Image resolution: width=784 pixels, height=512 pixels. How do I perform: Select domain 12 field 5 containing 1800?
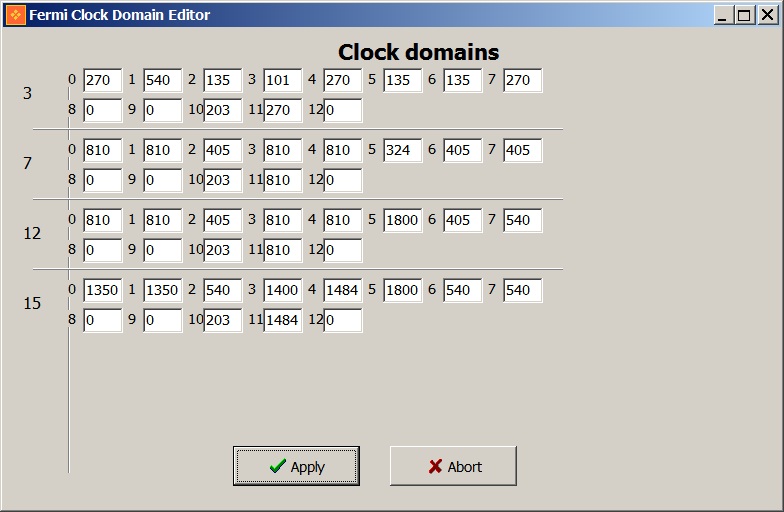(x=403, y=221)
